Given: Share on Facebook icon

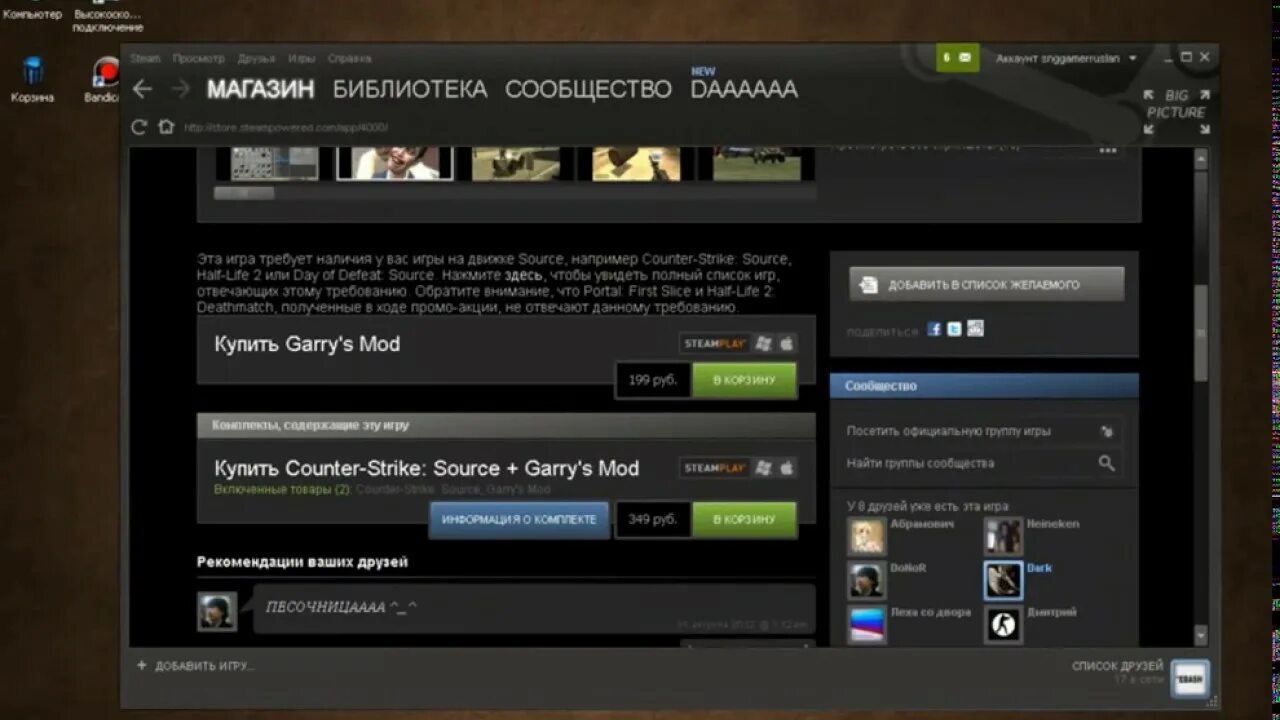Looking at the screenshot, I should coord(934,329).
